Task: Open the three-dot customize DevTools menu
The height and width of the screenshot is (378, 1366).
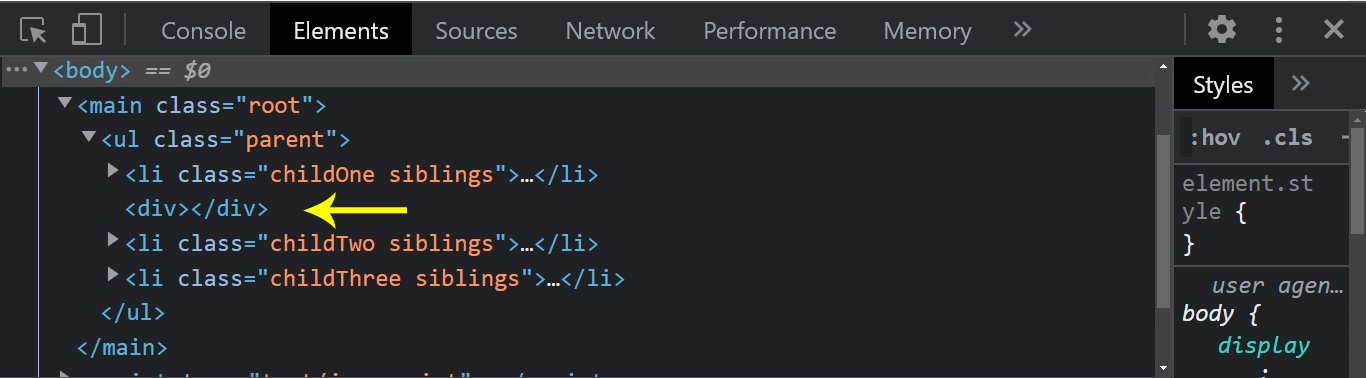Action: (1279, 29)
